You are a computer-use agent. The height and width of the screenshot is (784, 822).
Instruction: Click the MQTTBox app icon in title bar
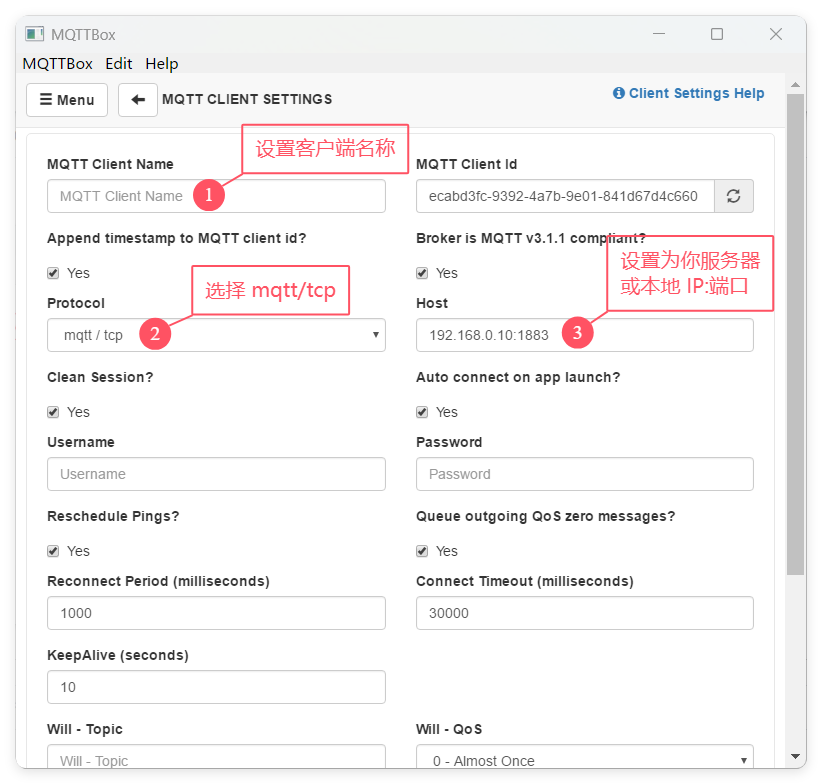(35, 34)
